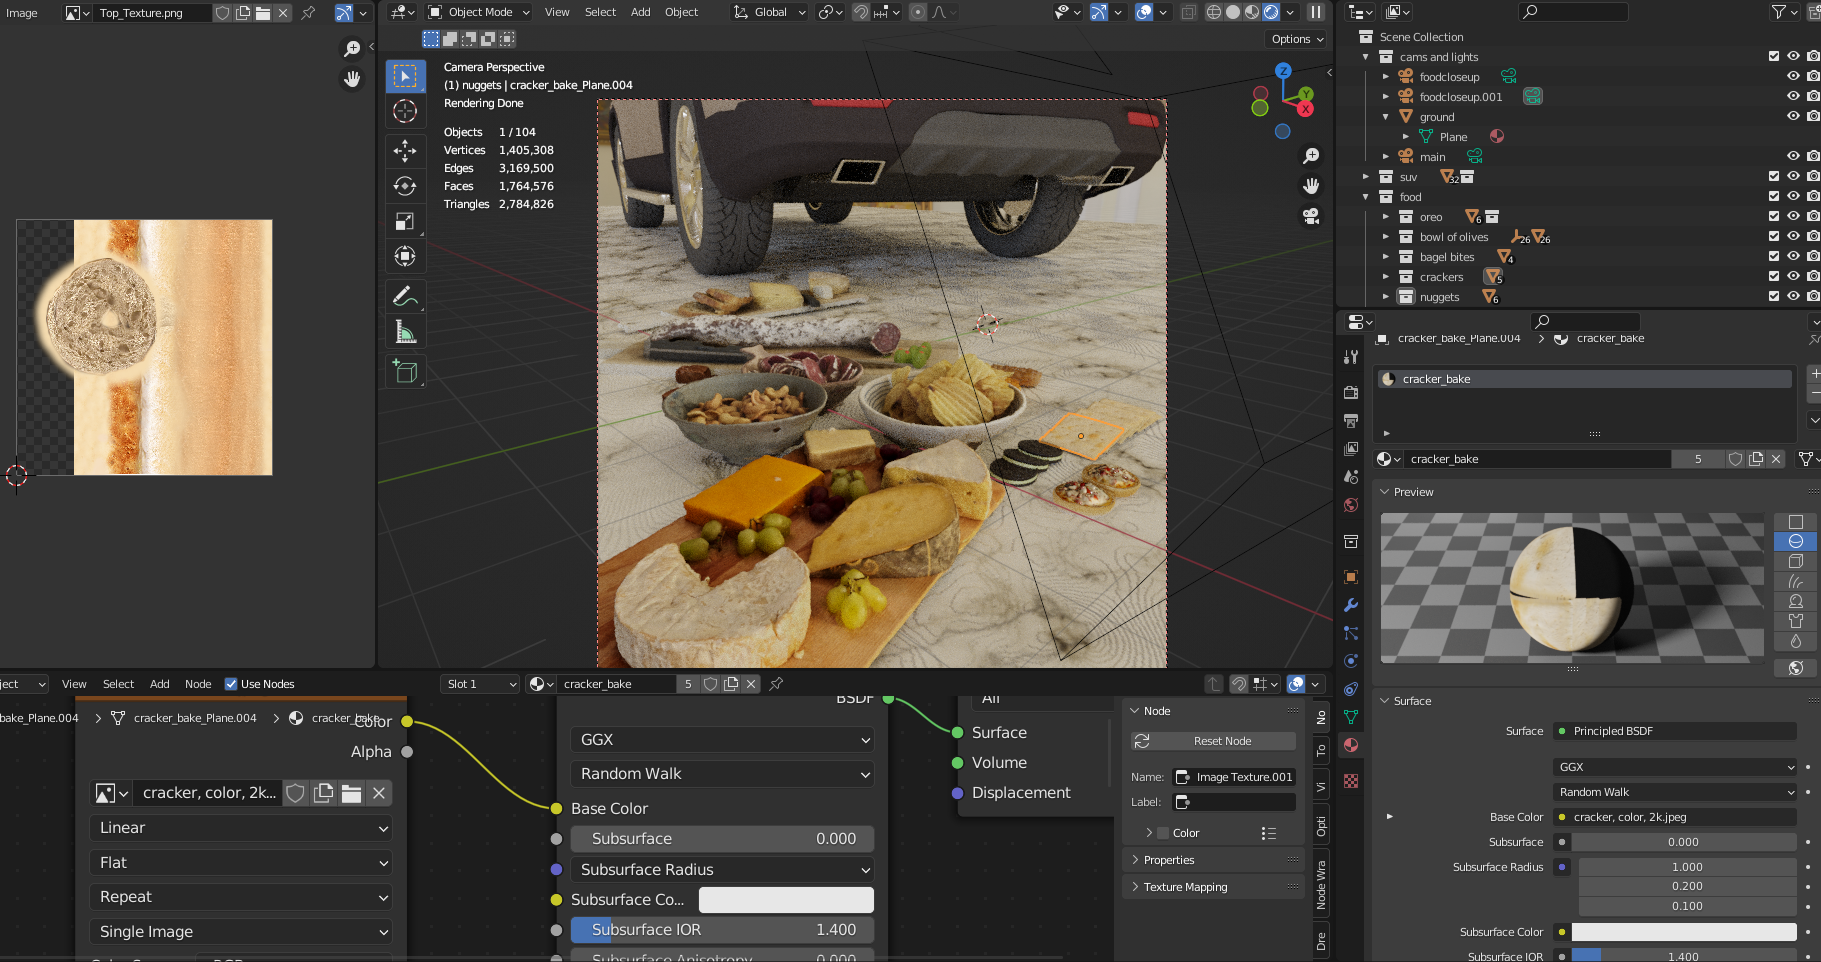Open the GGX distribution dropdown in node
This screenshot has width=1821, height=962.
(722, 740)
